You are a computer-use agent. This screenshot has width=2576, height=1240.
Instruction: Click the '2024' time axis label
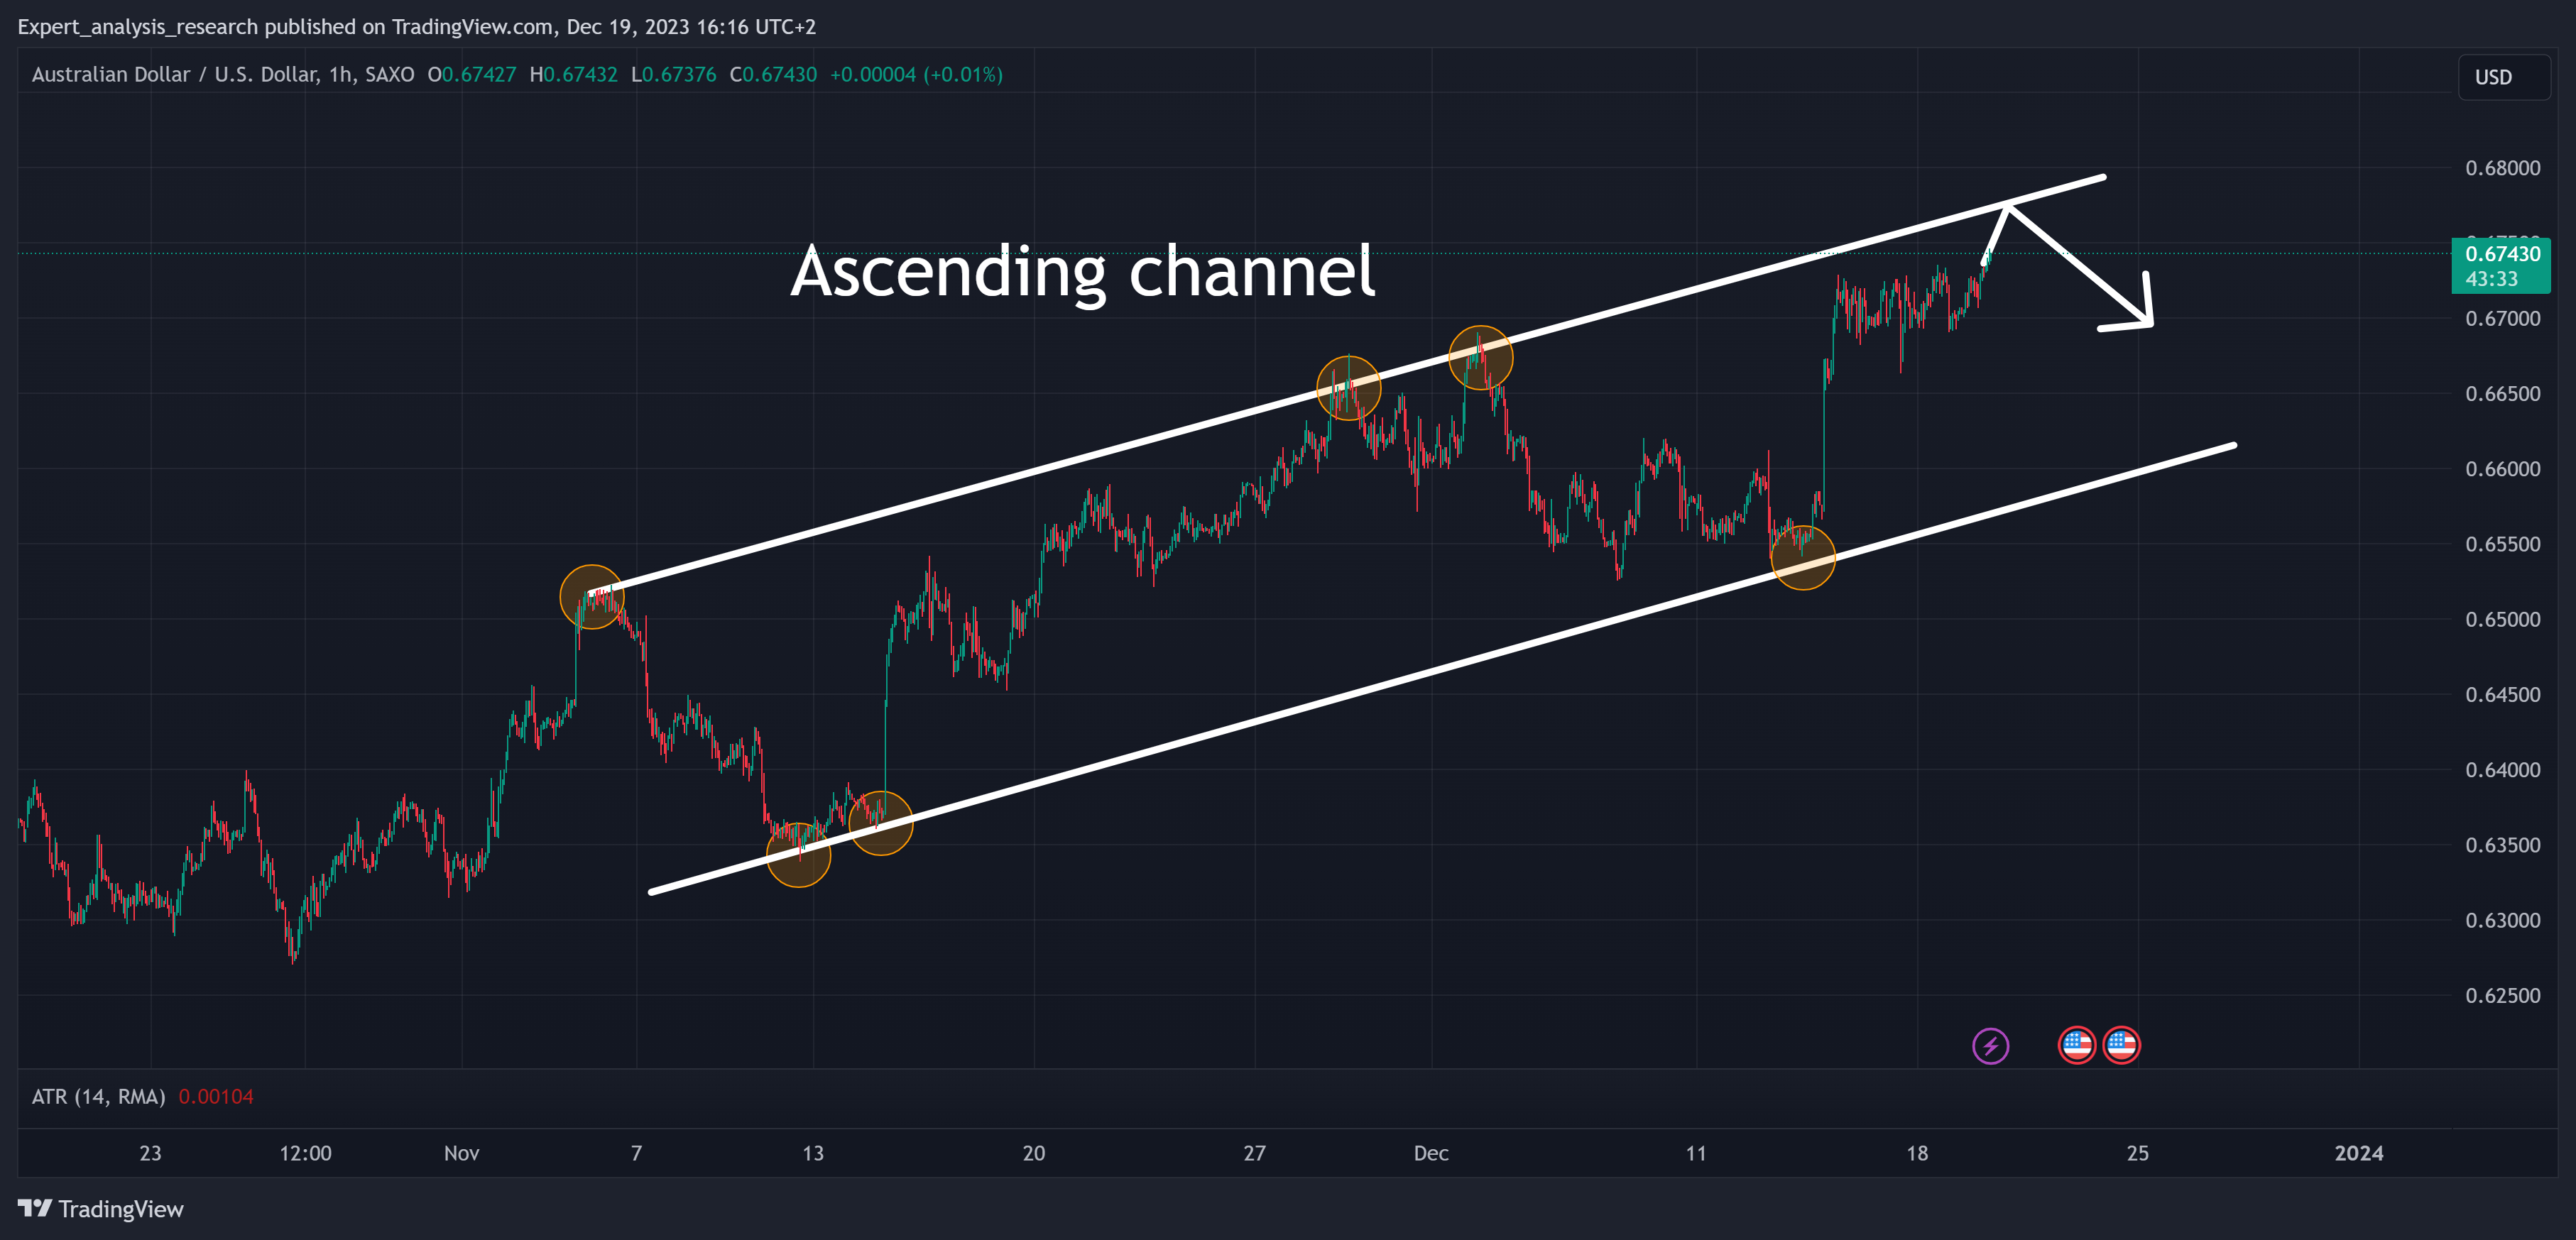(2358, 1153)
